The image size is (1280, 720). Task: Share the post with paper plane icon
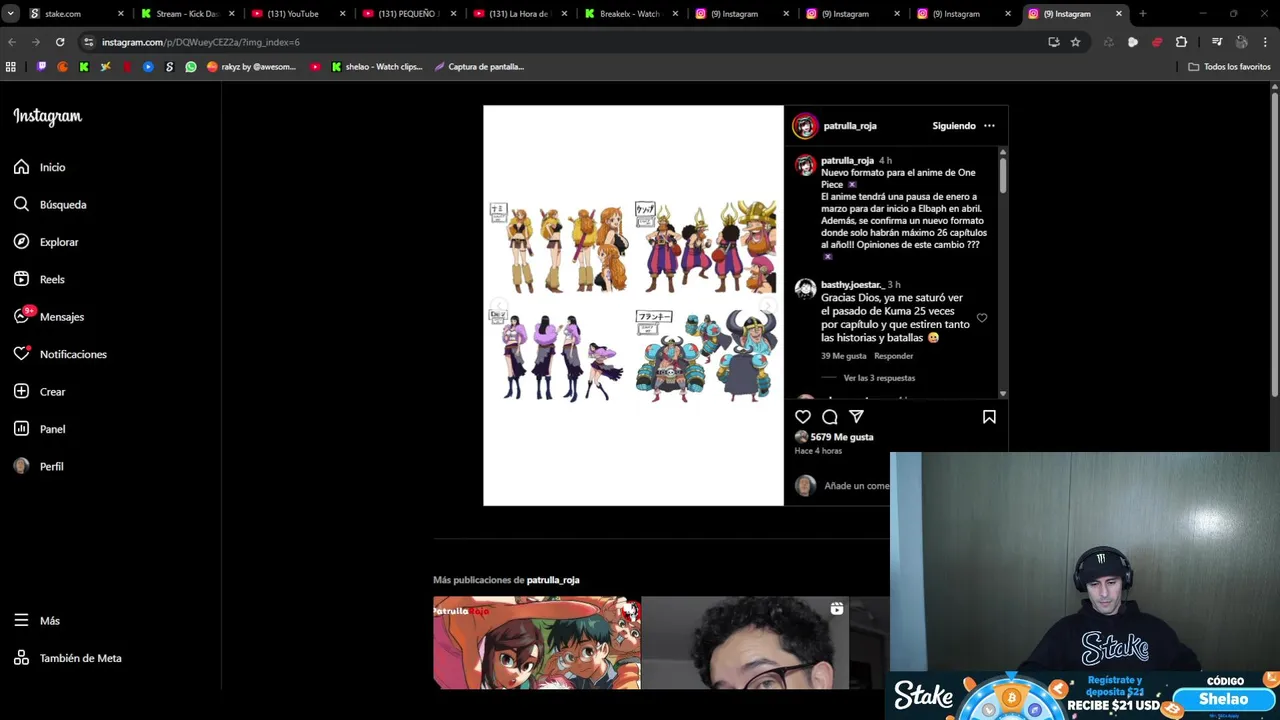coord(856,417)
